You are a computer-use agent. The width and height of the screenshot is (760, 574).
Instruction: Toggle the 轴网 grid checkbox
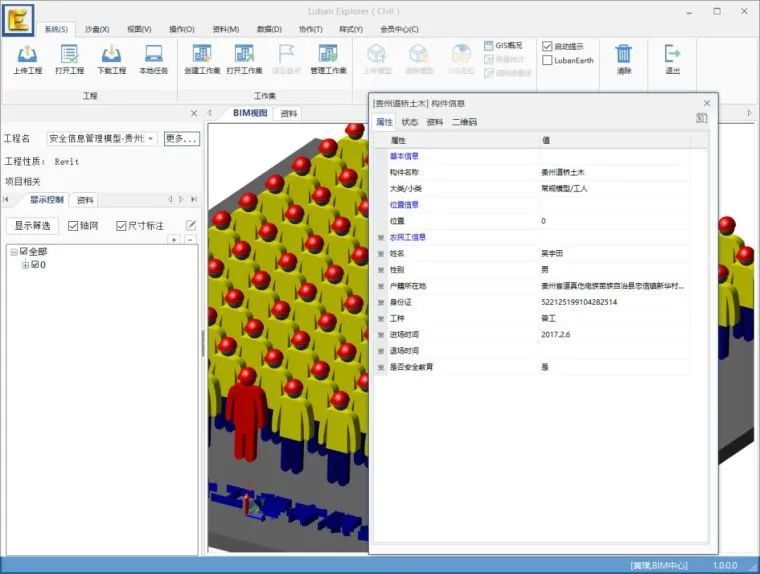(x=73, y=226)
